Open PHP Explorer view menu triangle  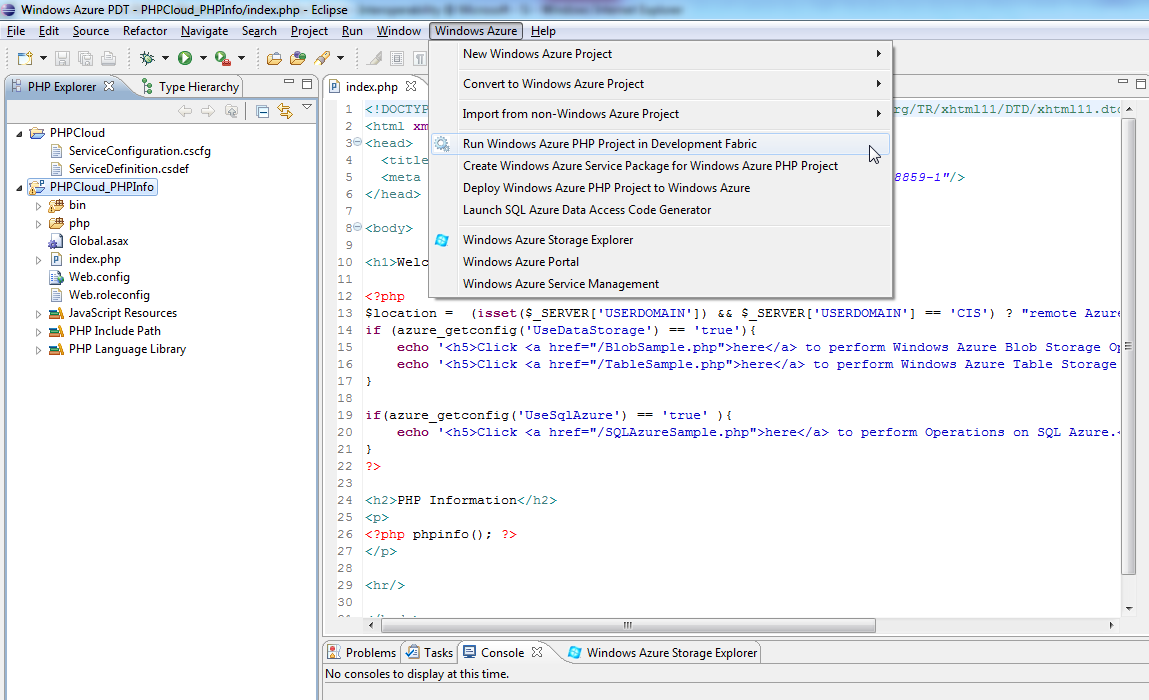tap(307, 108)
